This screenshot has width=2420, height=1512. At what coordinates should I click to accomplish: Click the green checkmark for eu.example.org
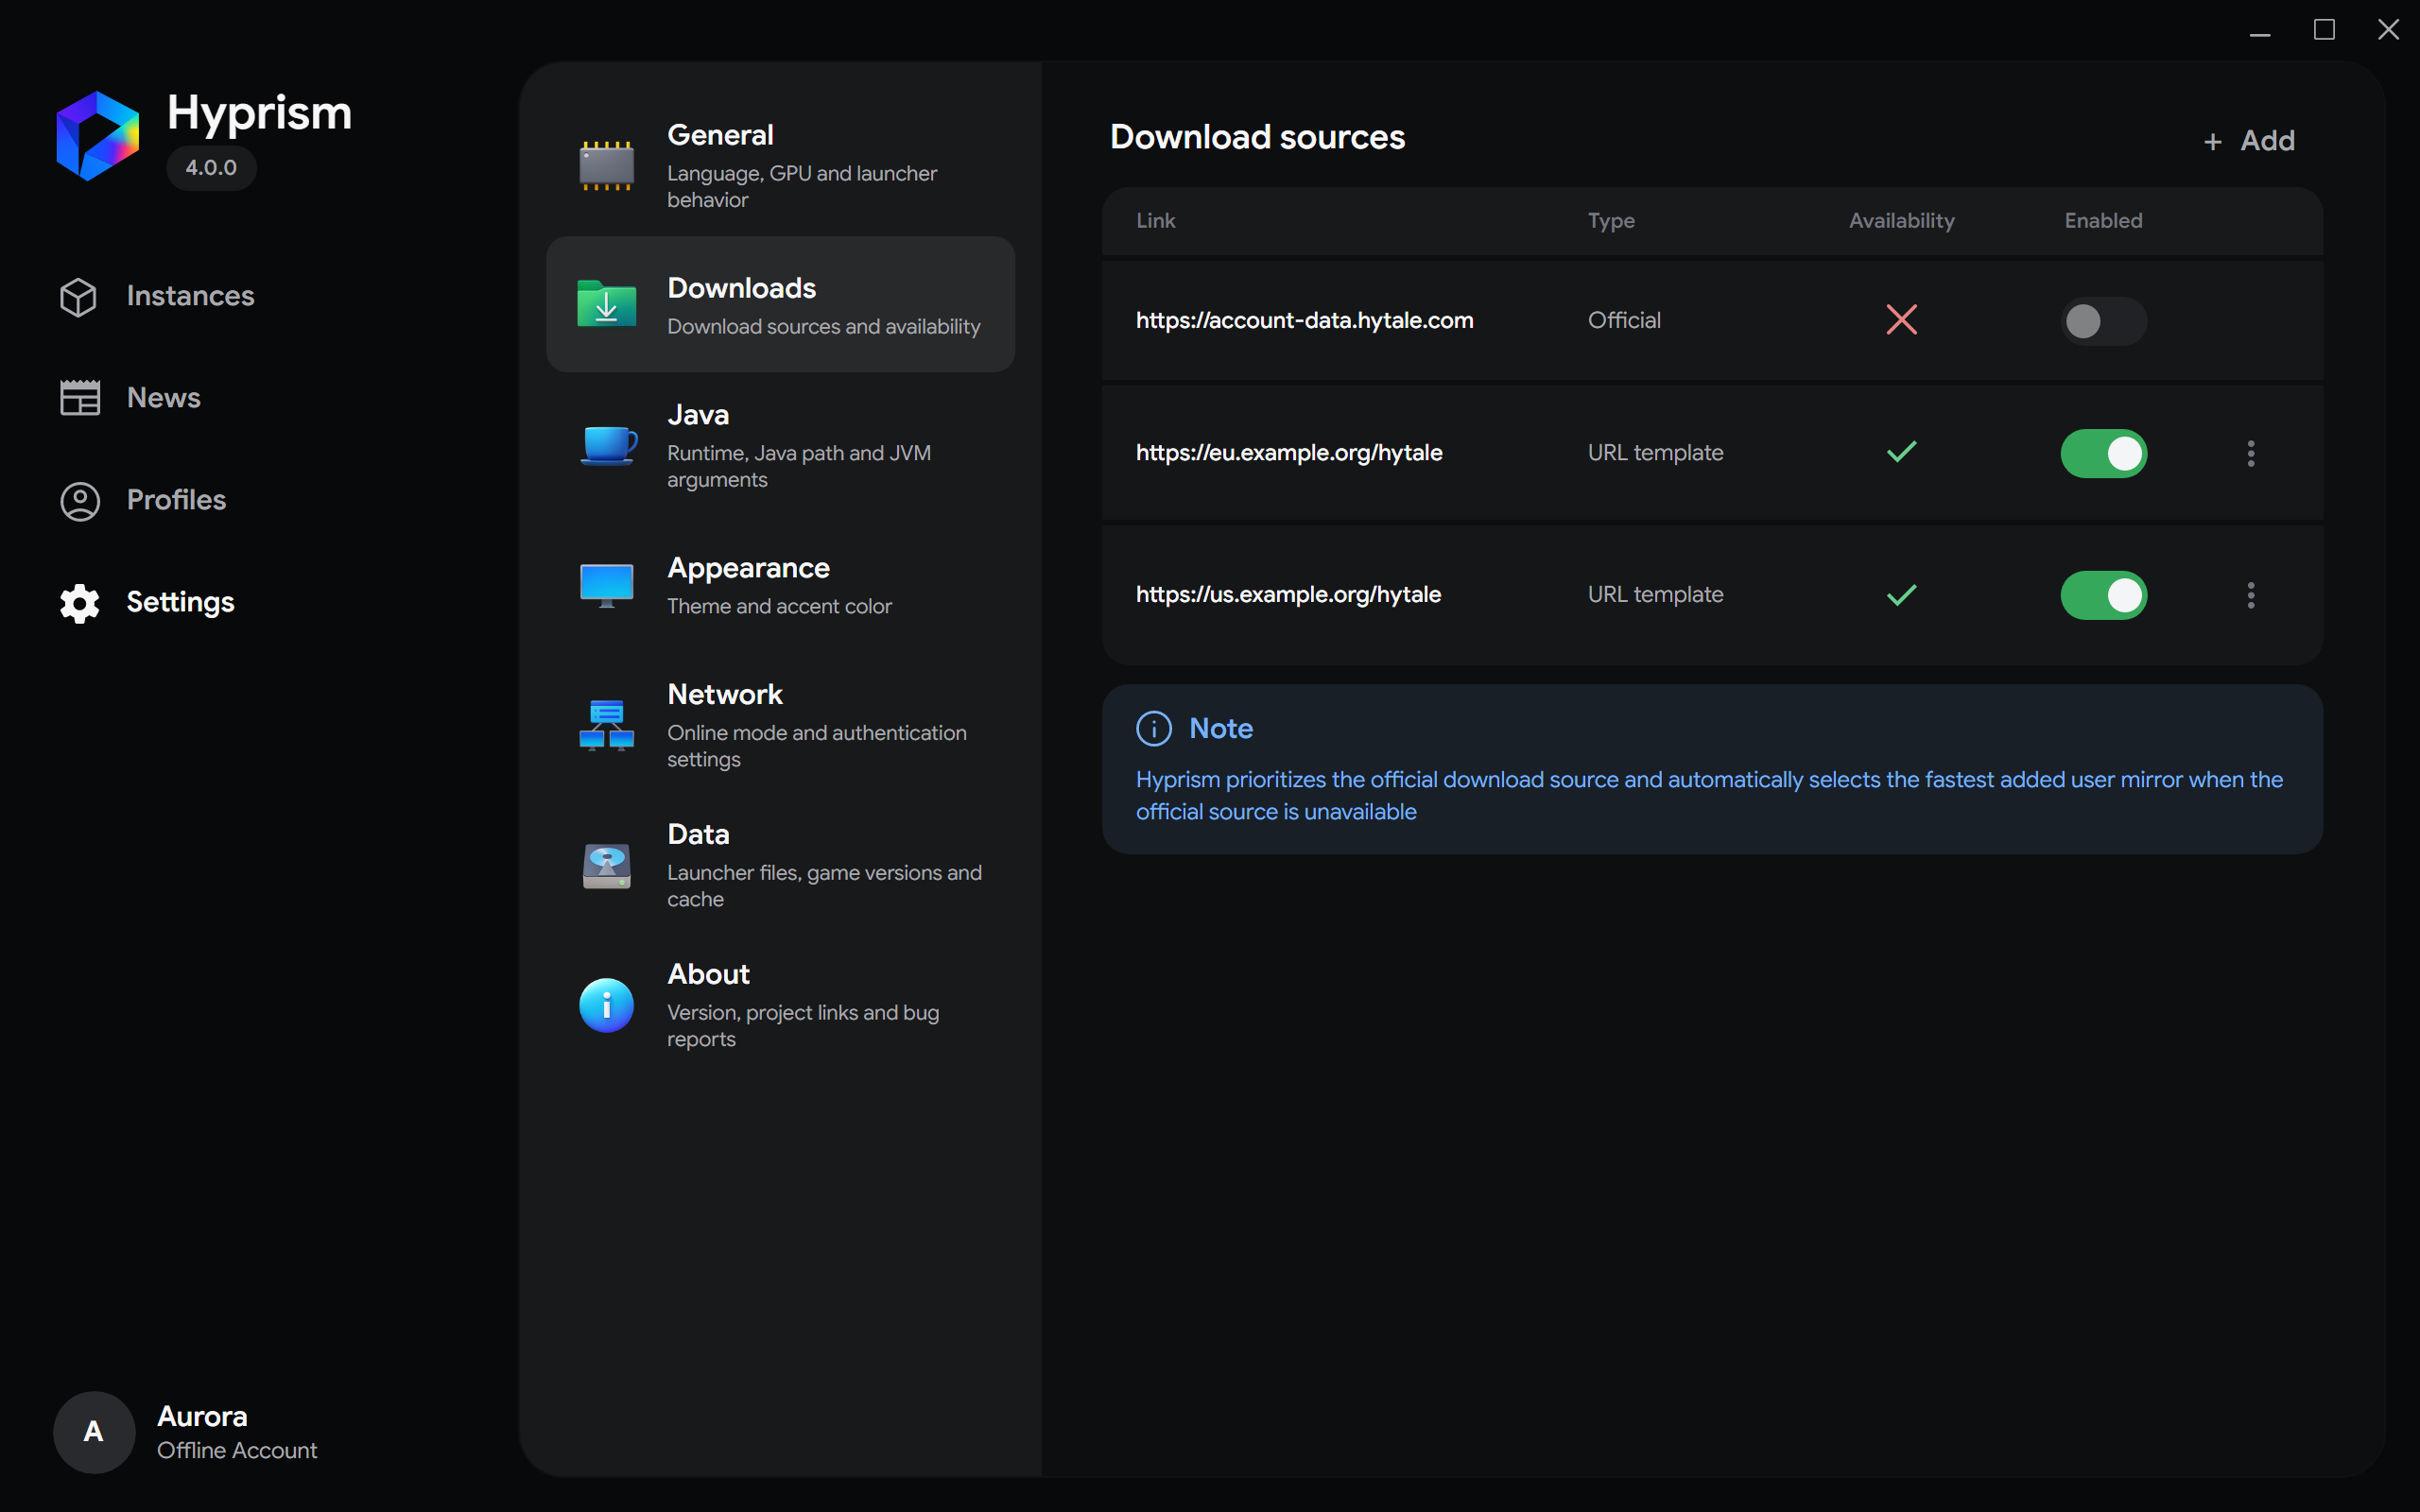pos(1901,452)
